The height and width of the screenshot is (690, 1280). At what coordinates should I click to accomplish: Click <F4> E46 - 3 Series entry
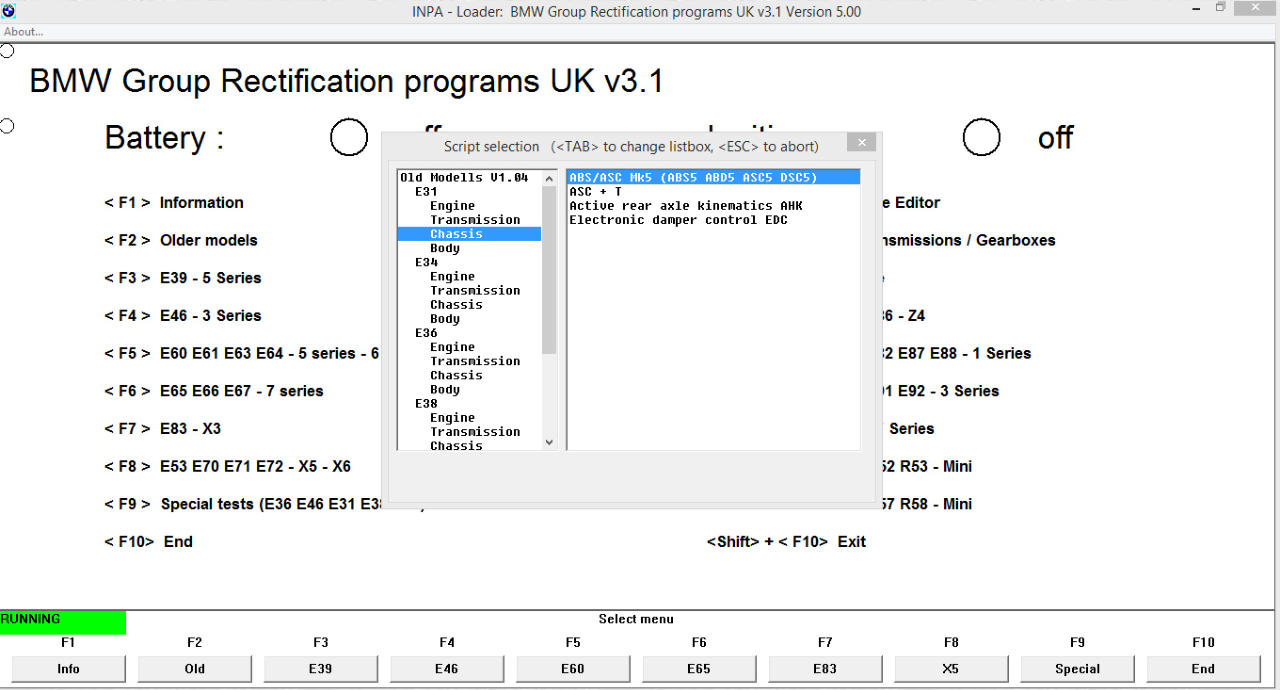183,315
